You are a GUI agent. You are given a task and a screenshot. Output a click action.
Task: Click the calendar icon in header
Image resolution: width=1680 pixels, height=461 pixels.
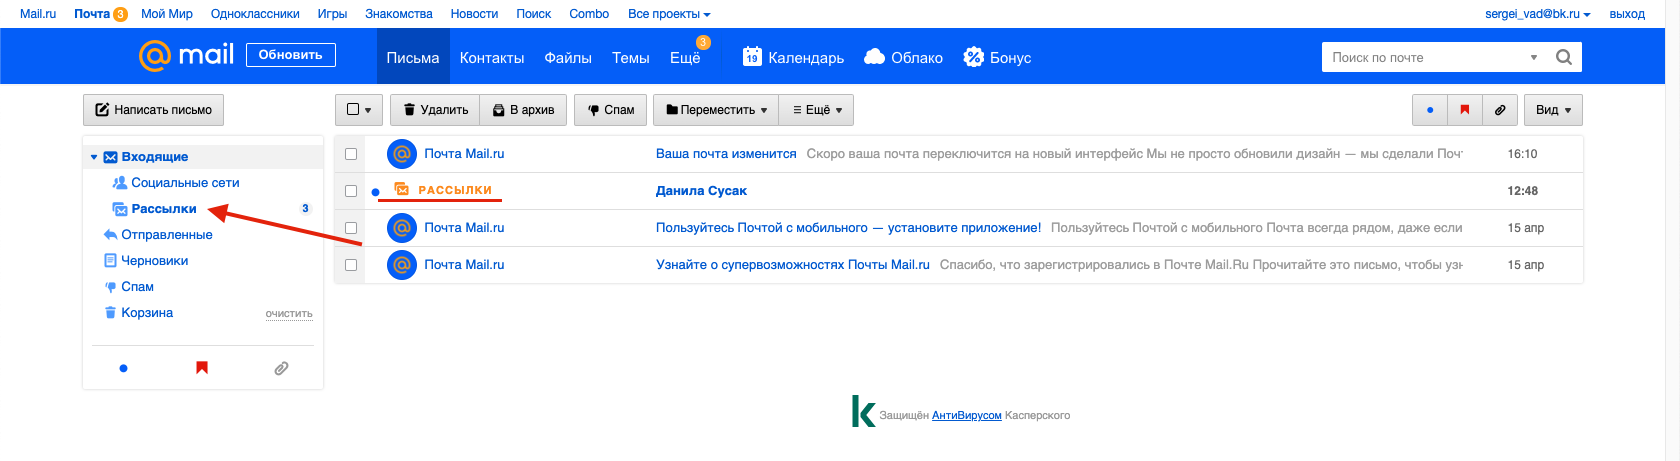(x=752, y=57)
